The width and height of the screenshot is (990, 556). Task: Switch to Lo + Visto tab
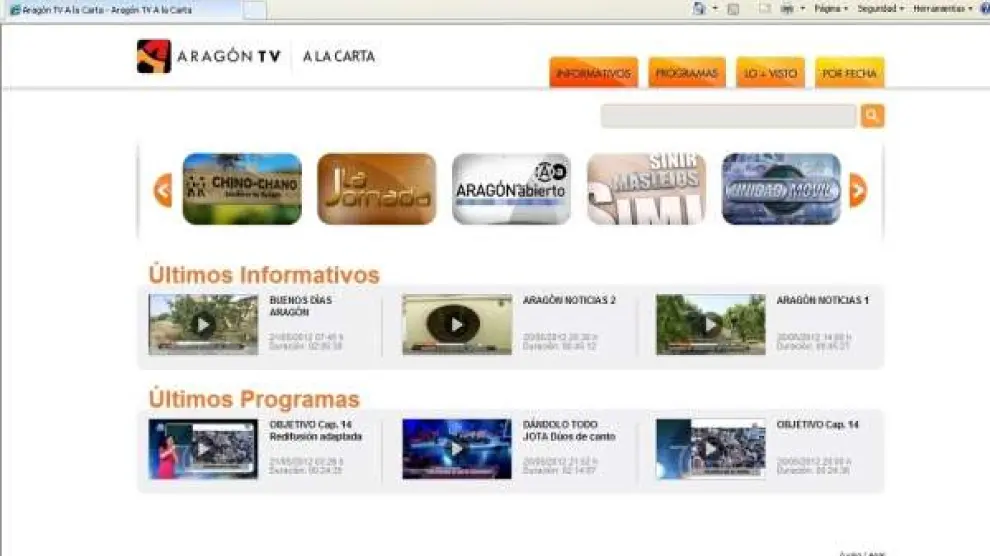click(770, 73)
